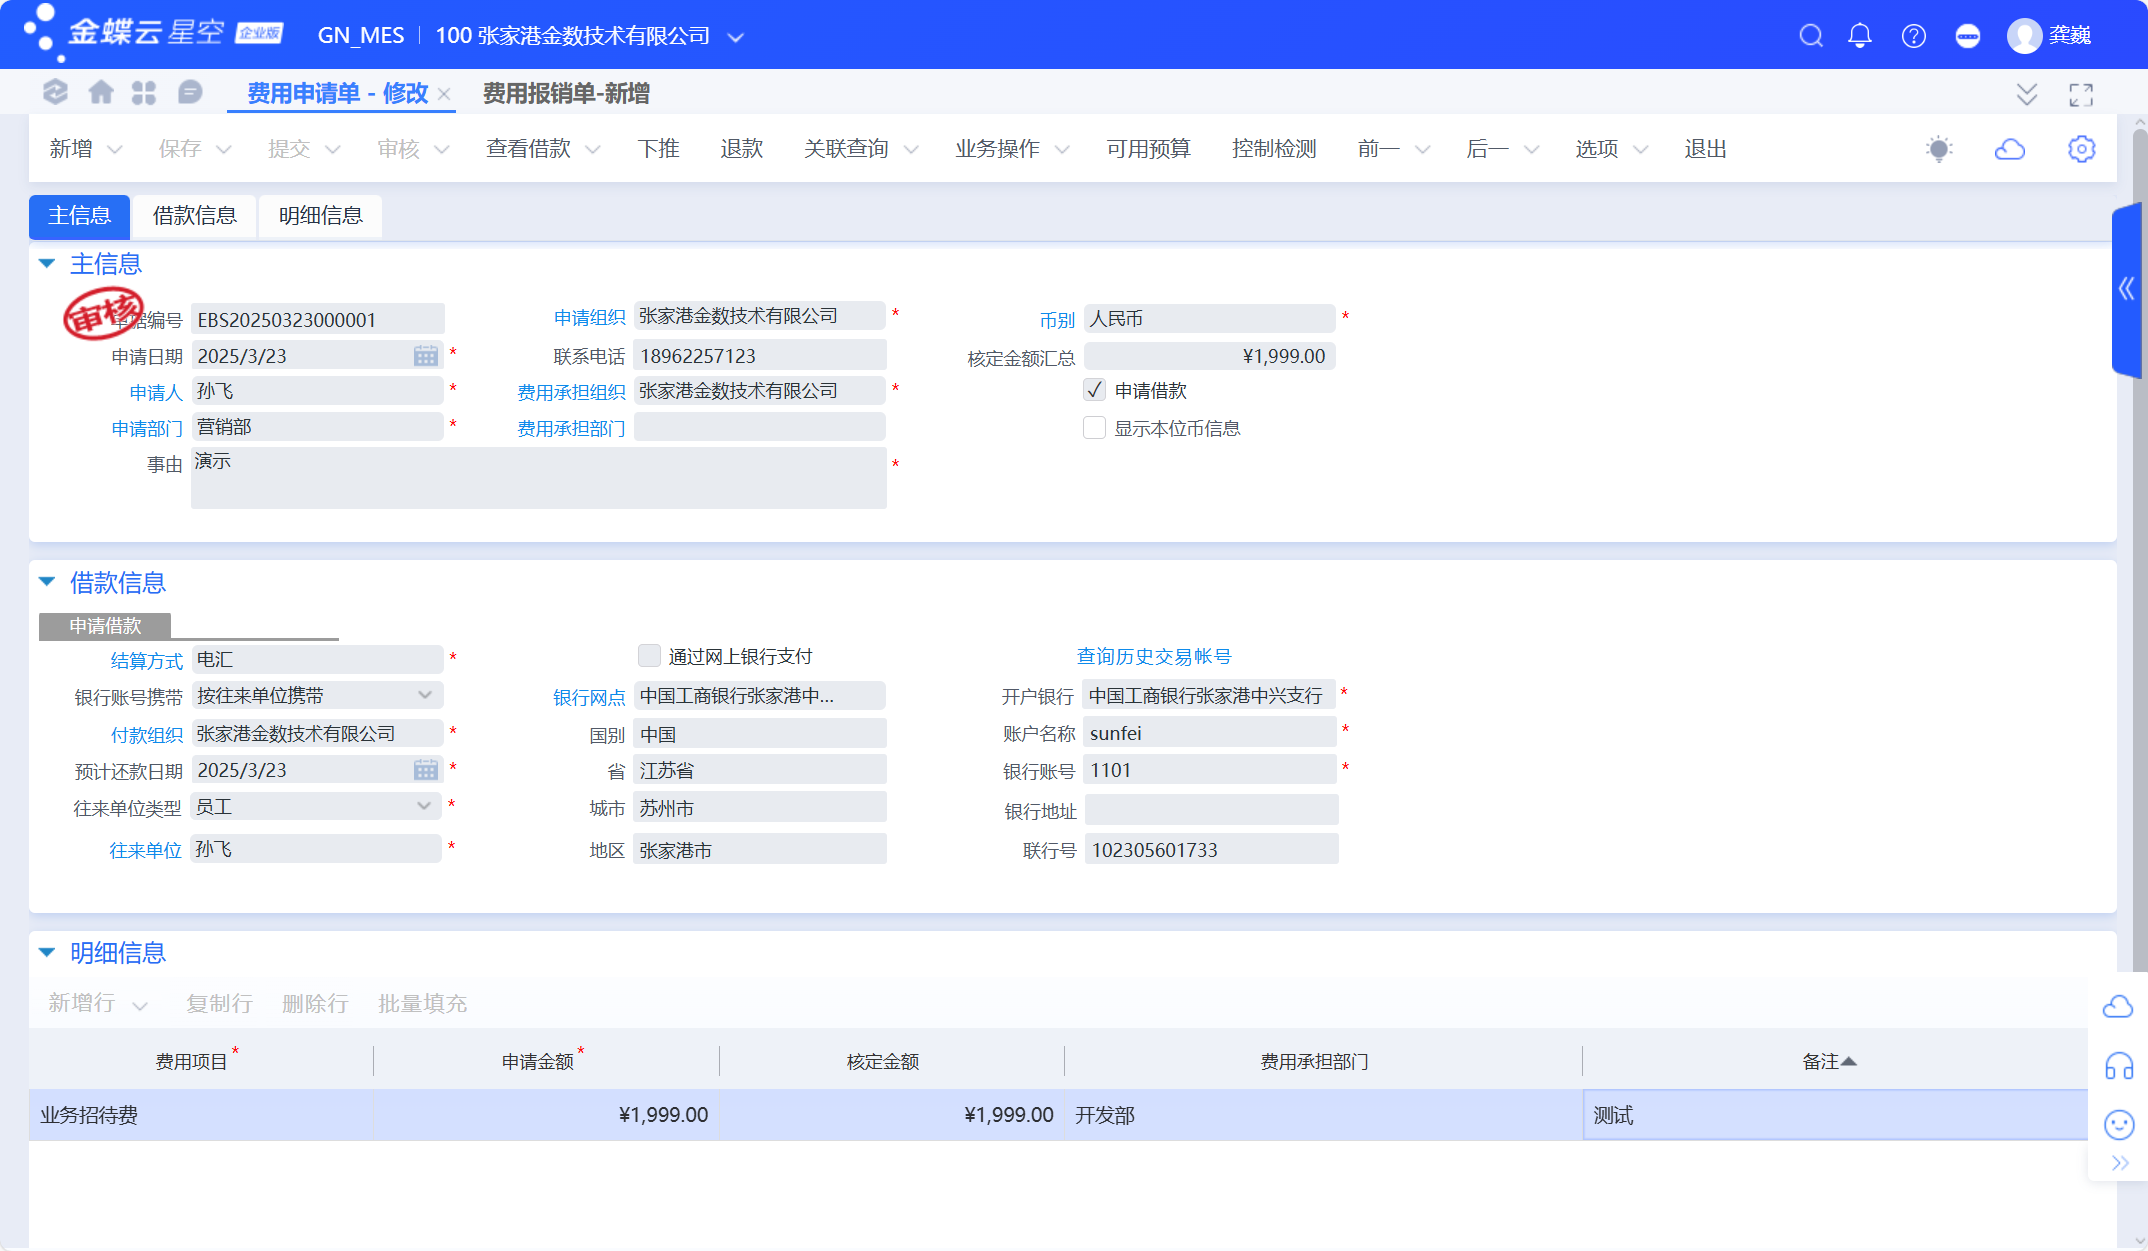Image resolution: width=2148 pixels, height=1251 pixels.
Task: Enable 显示本位币信息 checkbox
Action: tap(1095, 428)
